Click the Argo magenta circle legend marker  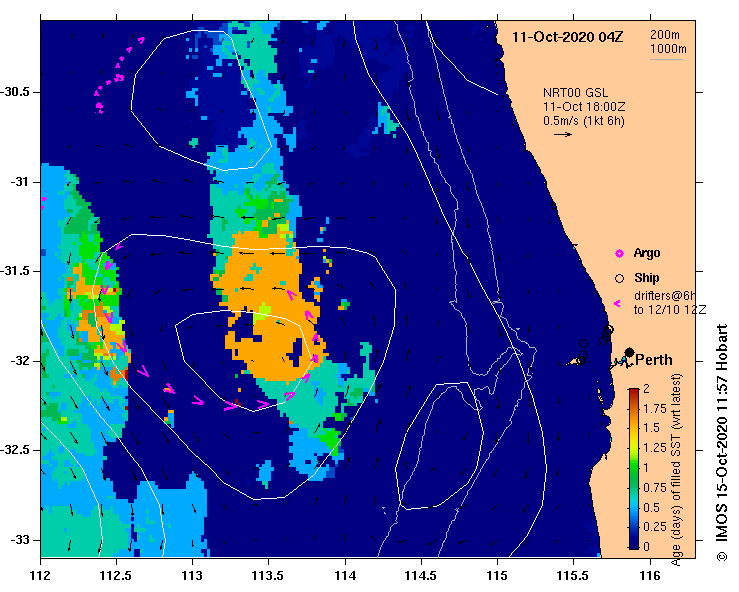click(x=619, y=254)
